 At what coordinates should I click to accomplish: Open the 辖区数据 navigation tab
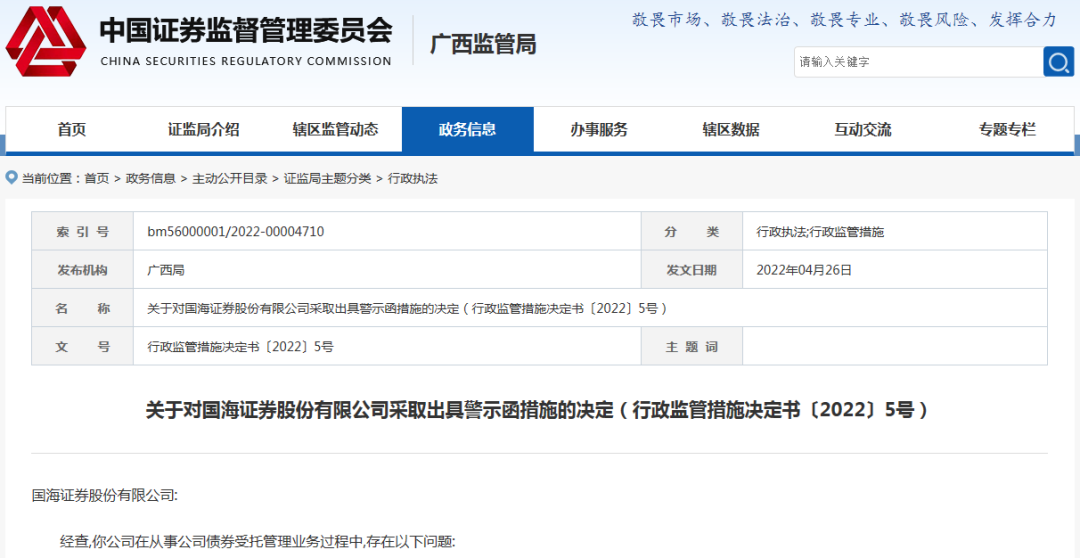(731, 130)
